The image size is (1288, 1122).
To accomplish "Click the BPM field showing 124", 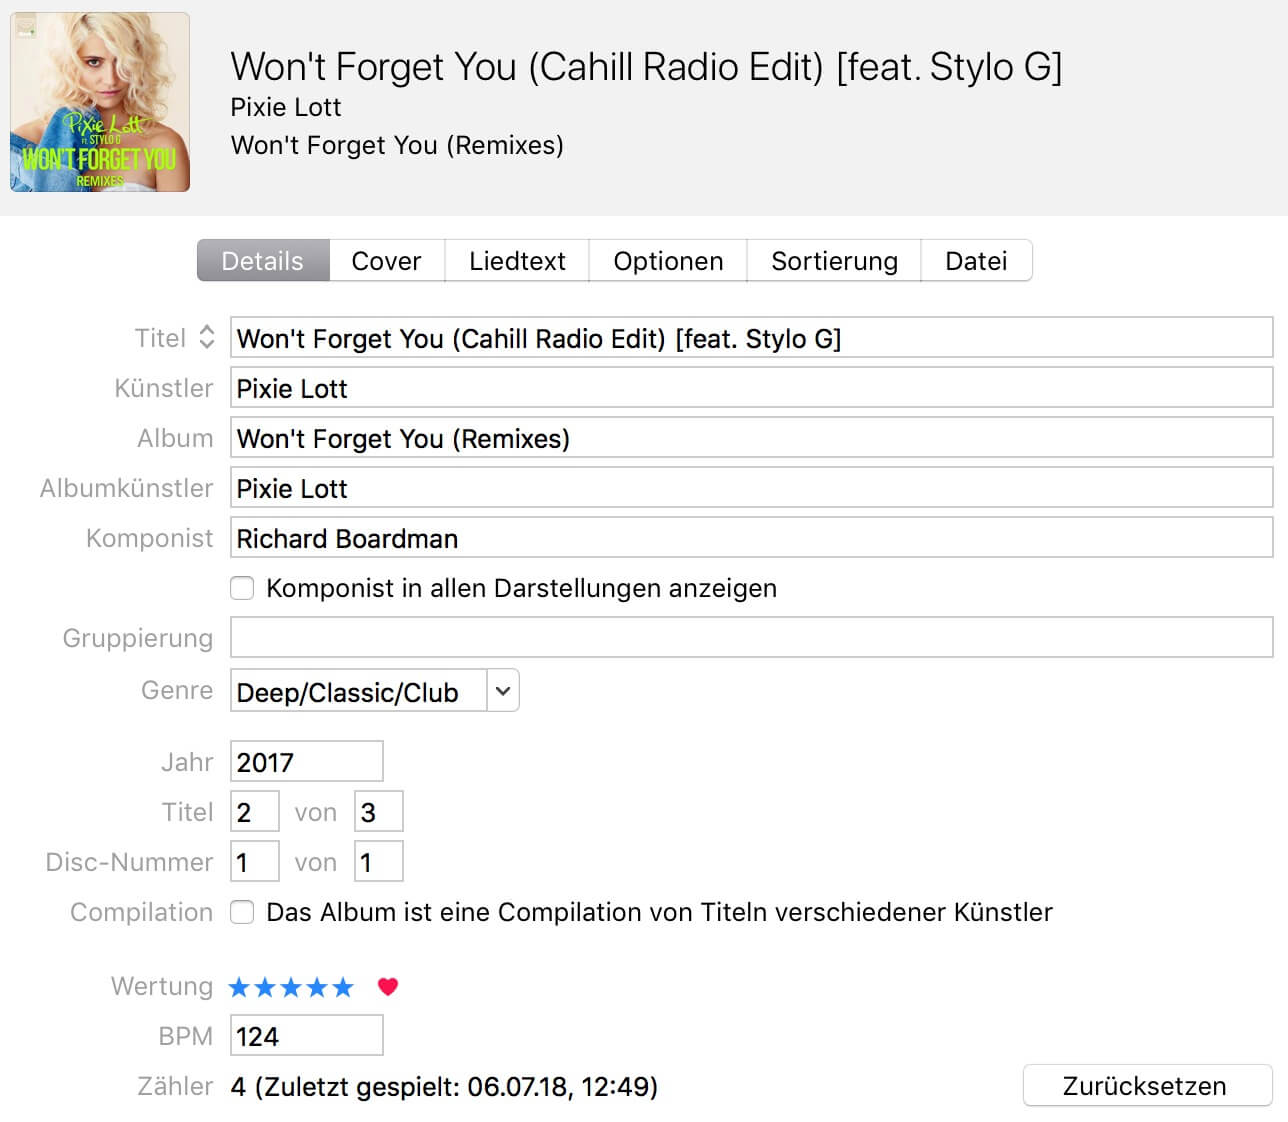I will pyautogui.click(x=306, y=1036).
